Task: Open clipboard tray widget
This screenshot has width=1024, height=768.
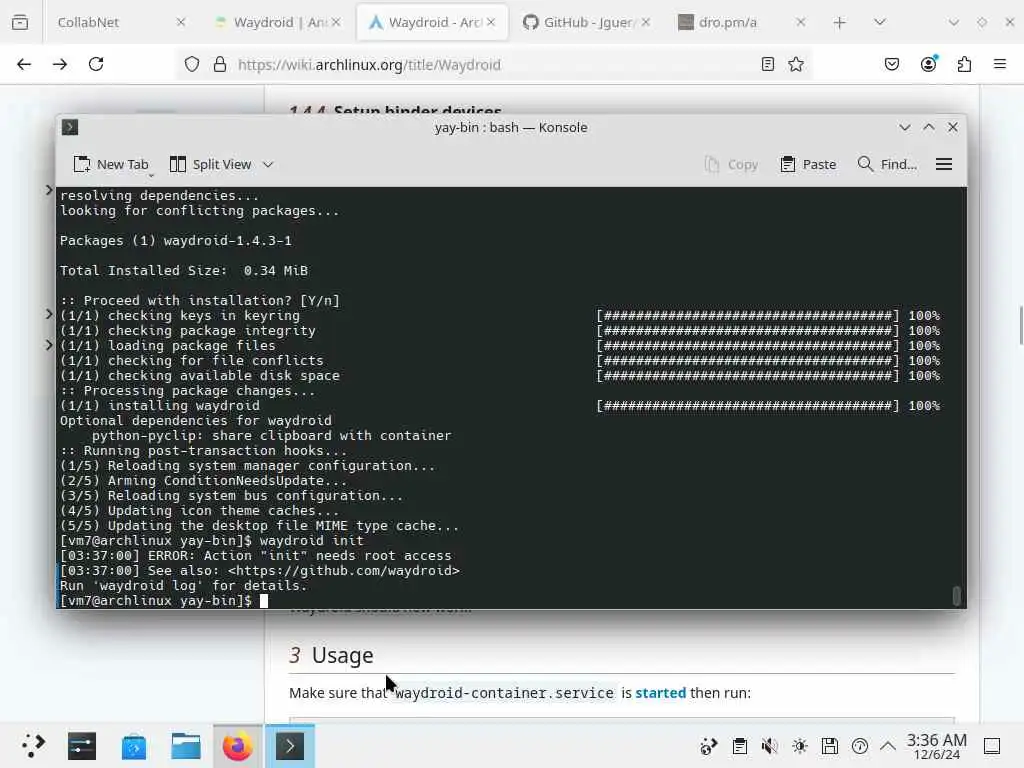Action: tap(739, 746)
